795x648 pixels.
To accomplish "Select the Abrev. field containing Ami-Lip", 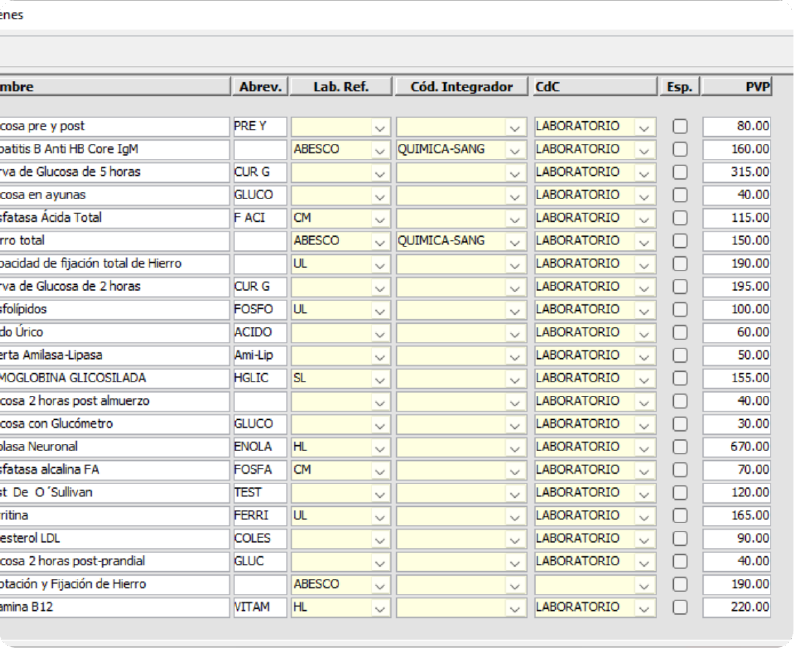I will [x=259, y=356].
